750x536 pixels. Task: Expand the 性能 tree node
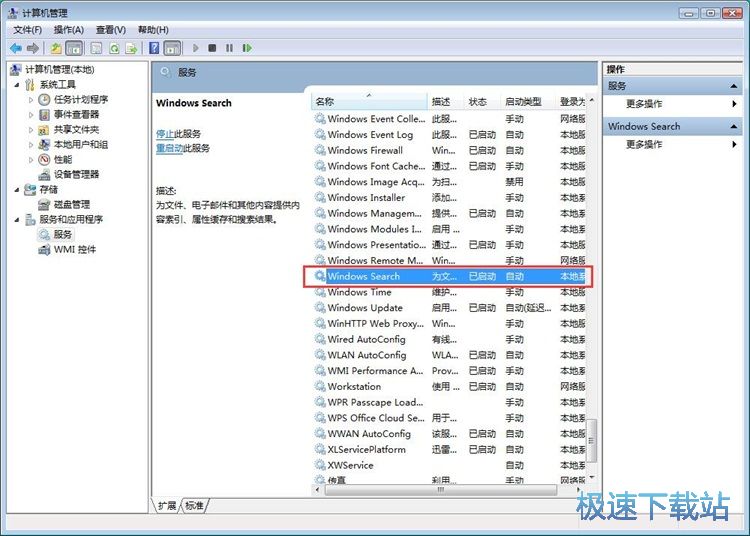[x=31, y=160]
